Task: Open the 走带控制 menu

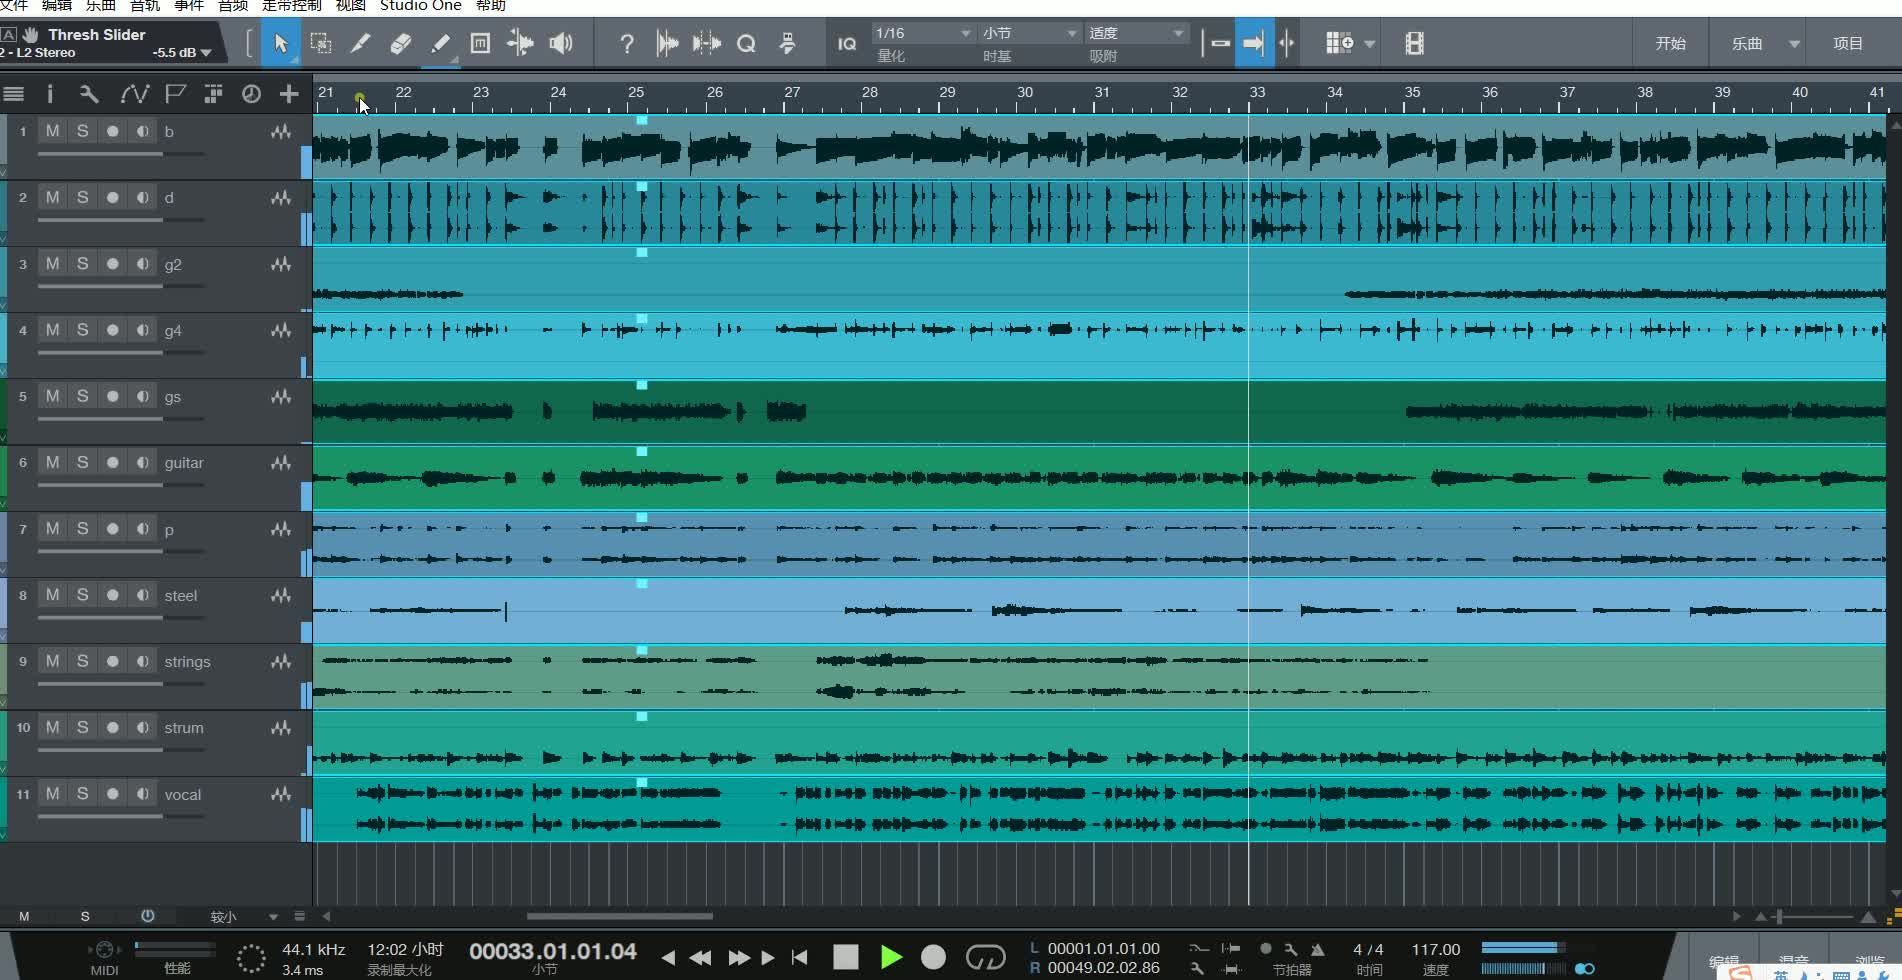Action: 291,5
